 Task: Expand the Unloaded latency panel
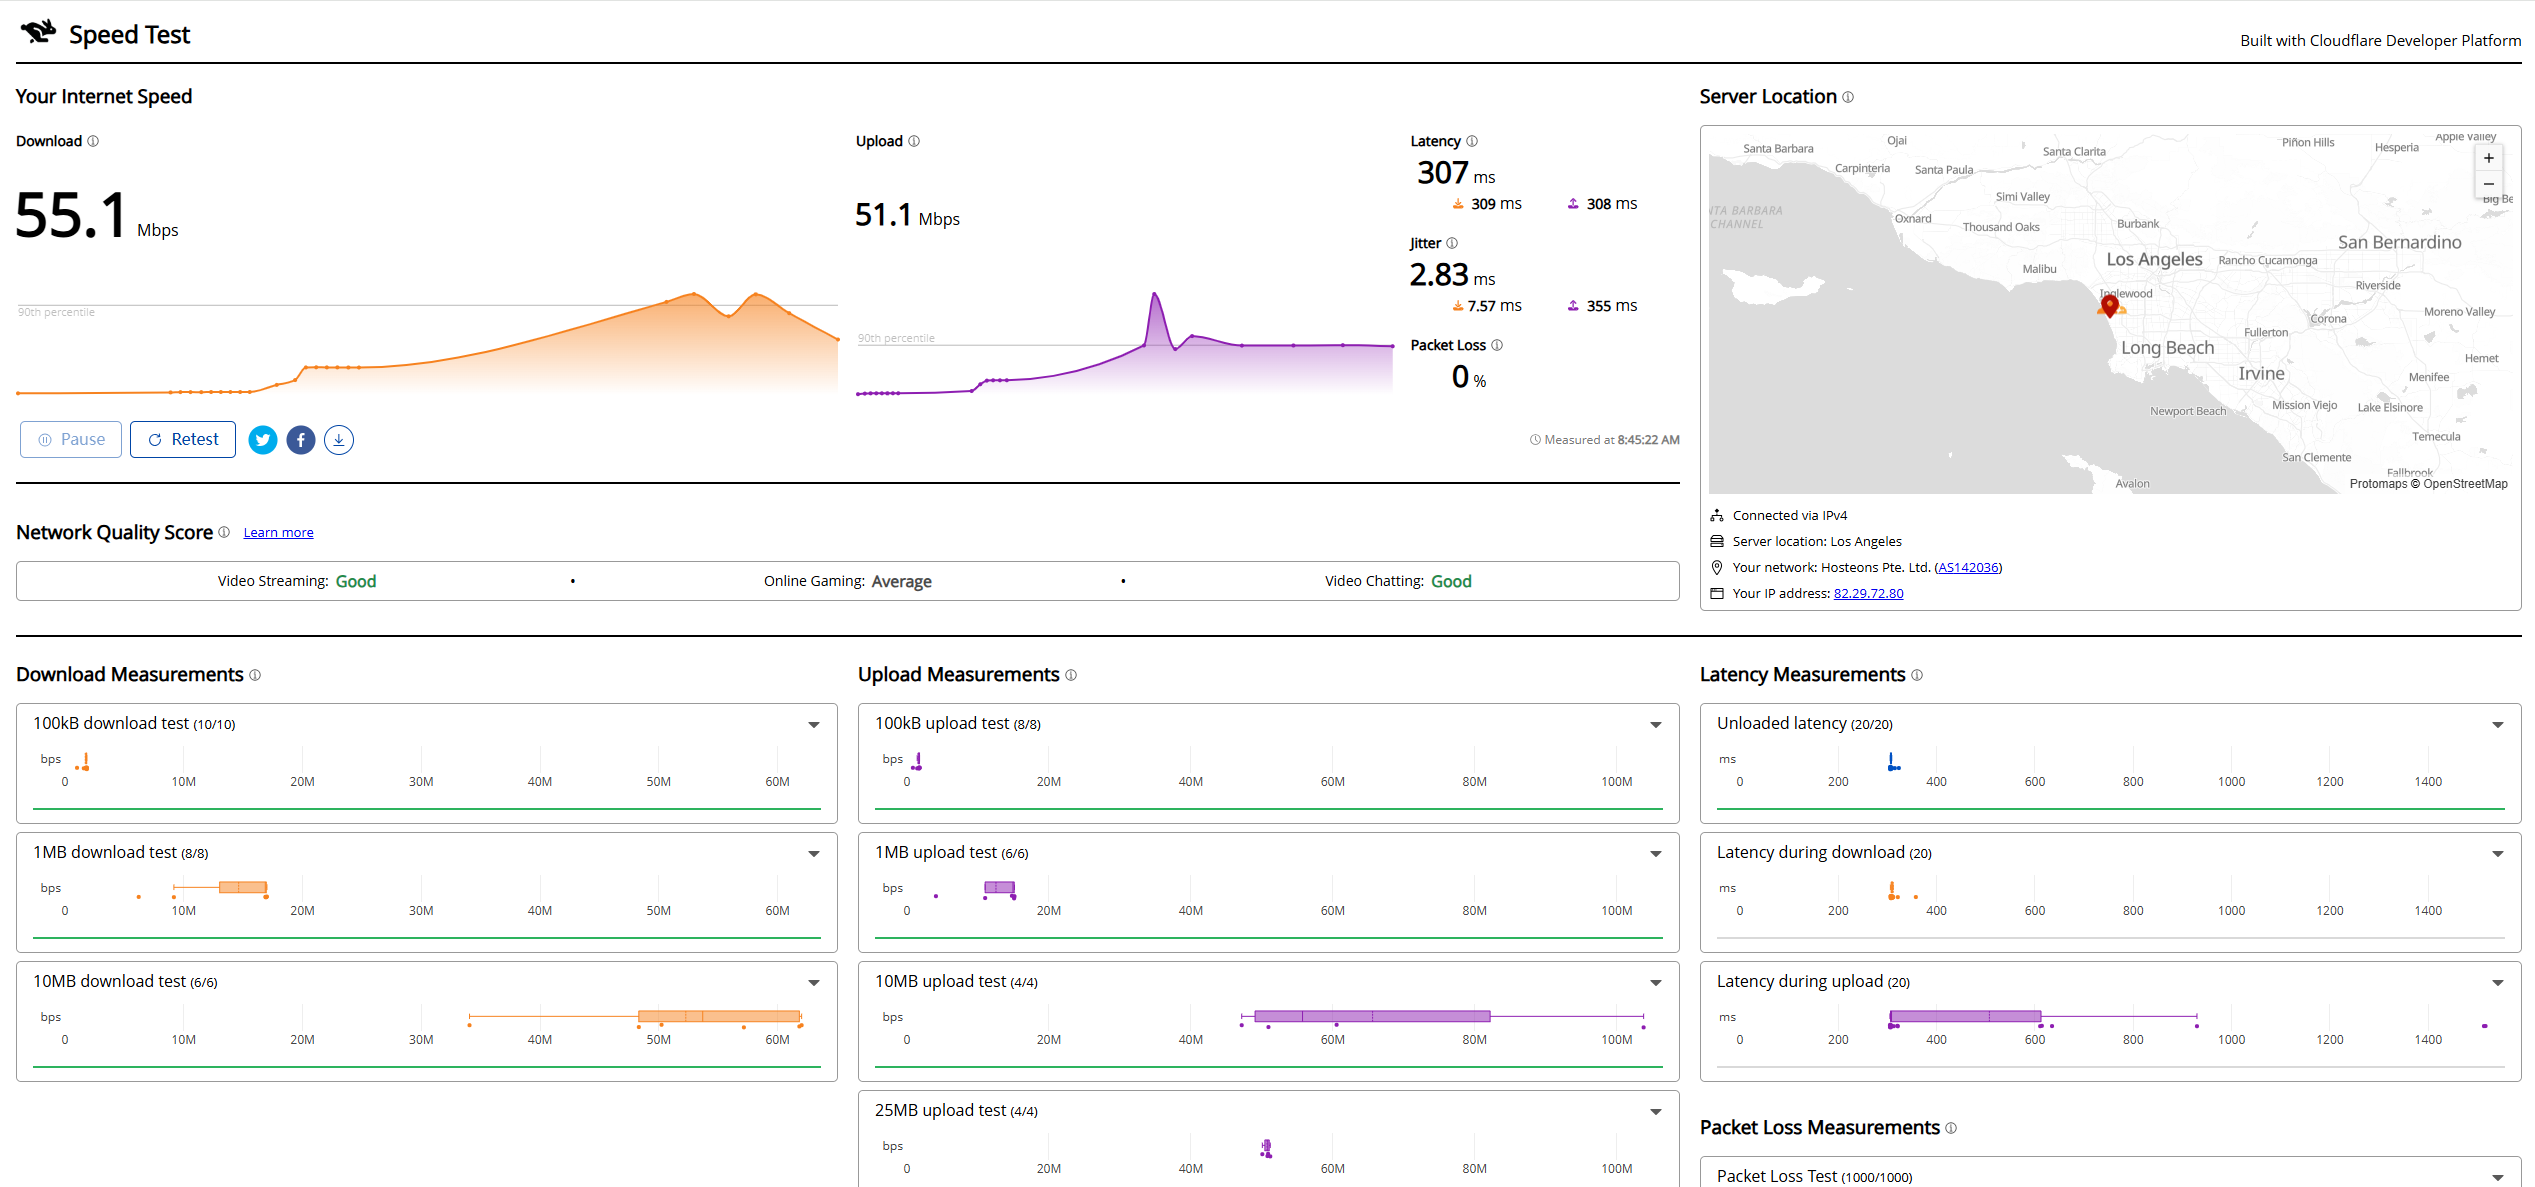(x=2498, y=725)
